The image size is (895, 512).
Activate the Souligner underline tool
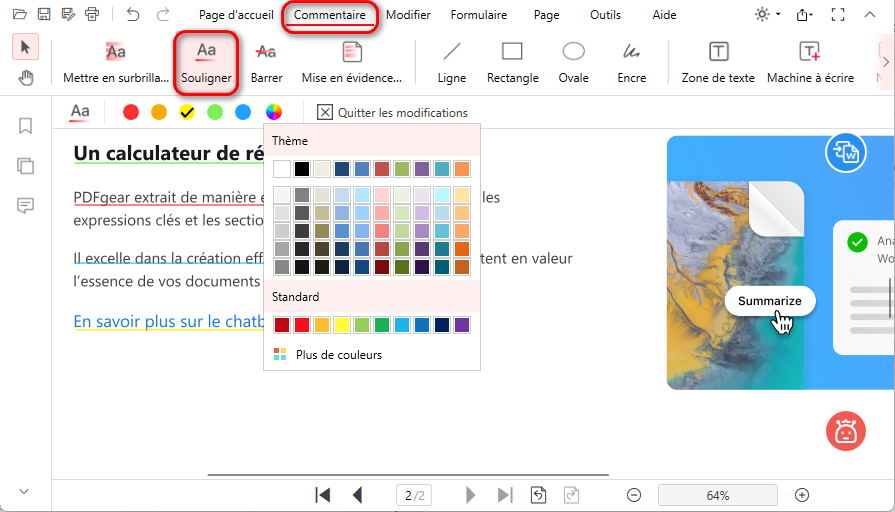coord(206,63)
